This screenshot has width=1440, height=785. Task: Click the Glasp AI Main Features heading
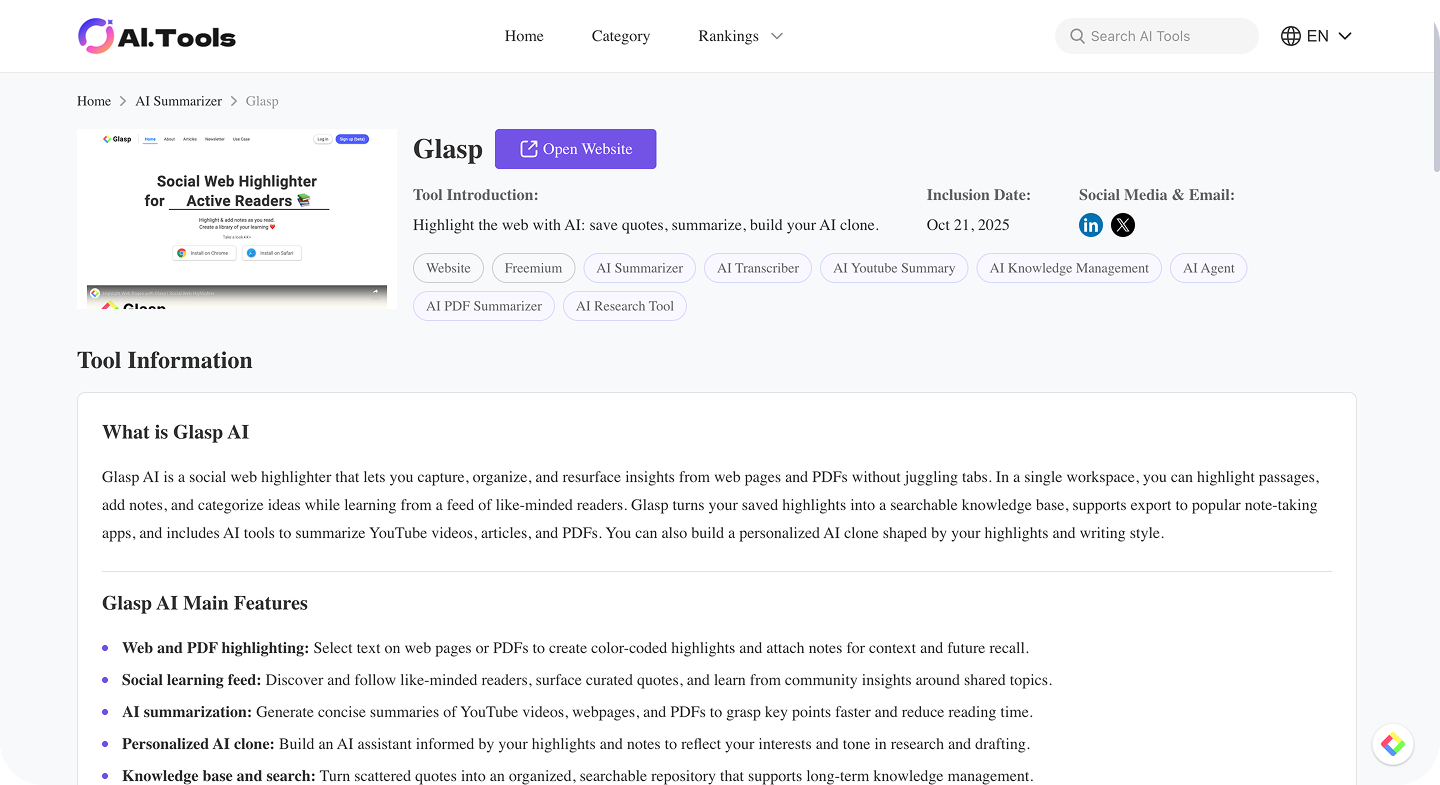[x=205, y=603]
